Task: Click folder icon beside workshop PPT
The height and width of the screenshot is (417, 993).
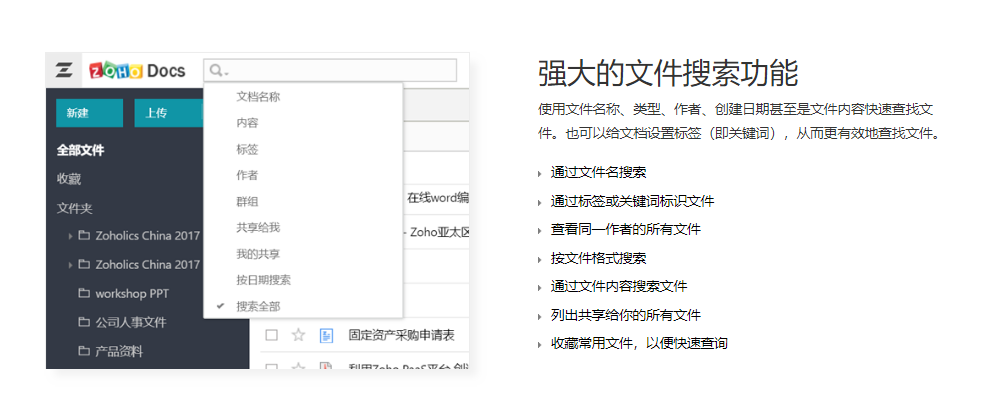Action: coord(84,293)
